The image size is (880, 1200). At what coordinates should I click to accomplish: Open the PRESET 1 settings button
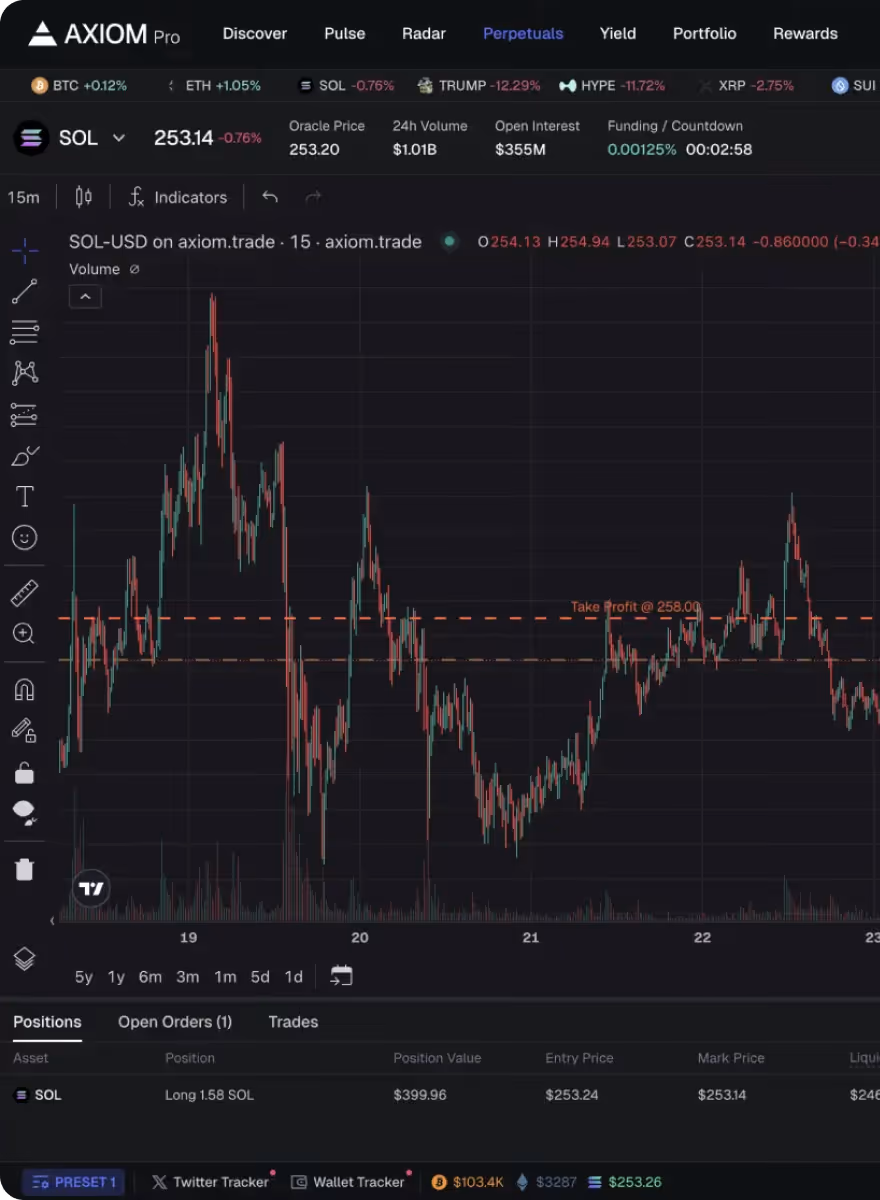[x=75, y=1182]
